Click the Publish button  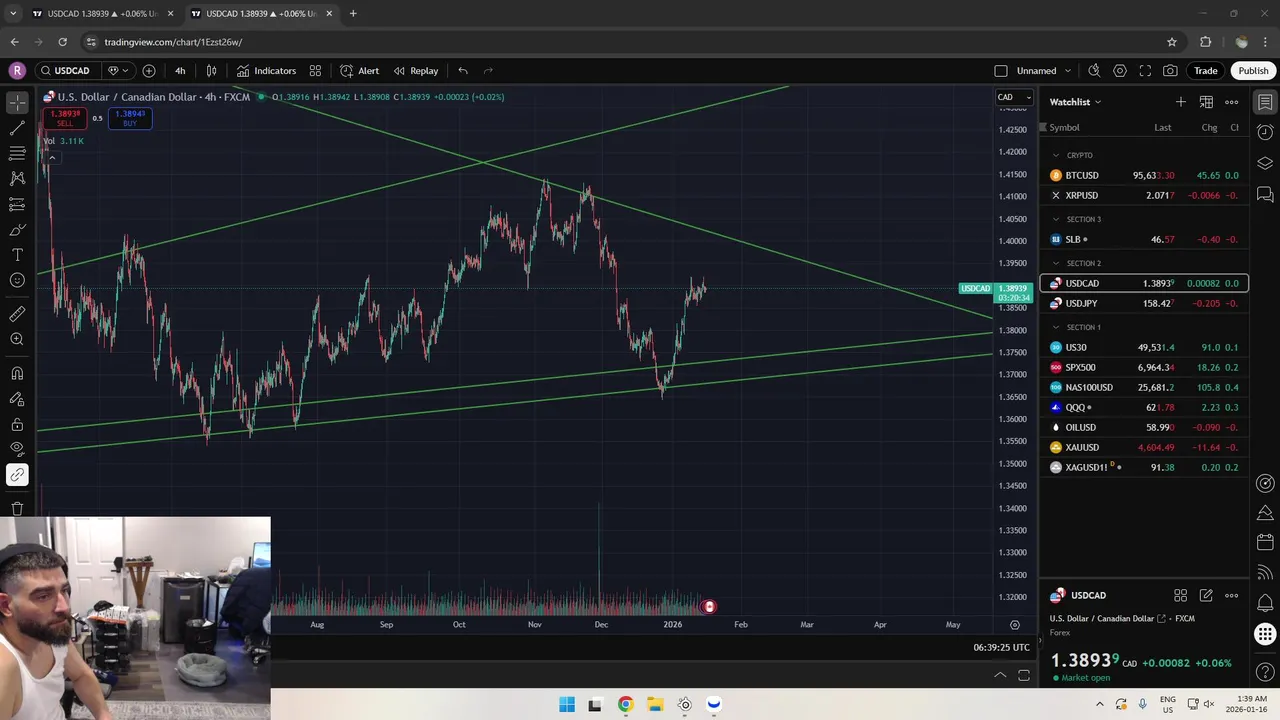click(x=1253, y=71)
